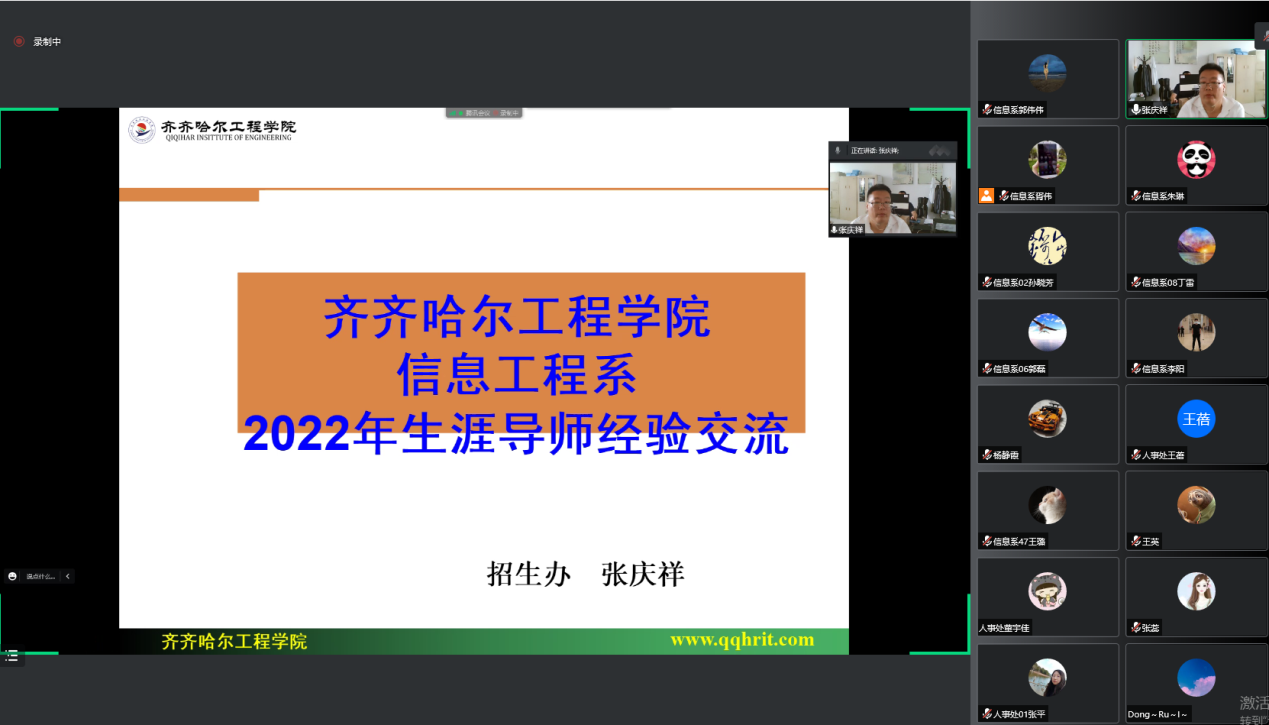Click muted mic icon for 信息系郭伟伟

tap(987, 110)
